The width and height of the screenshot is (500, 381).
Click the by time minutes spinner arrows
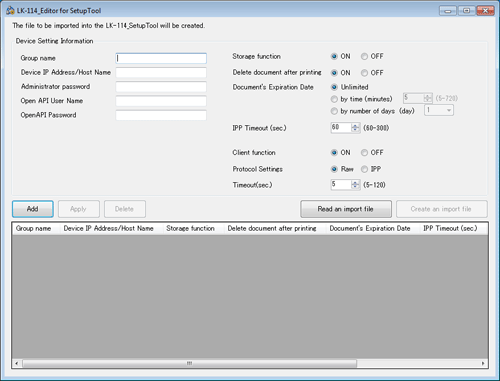click(x=428, y=98)
